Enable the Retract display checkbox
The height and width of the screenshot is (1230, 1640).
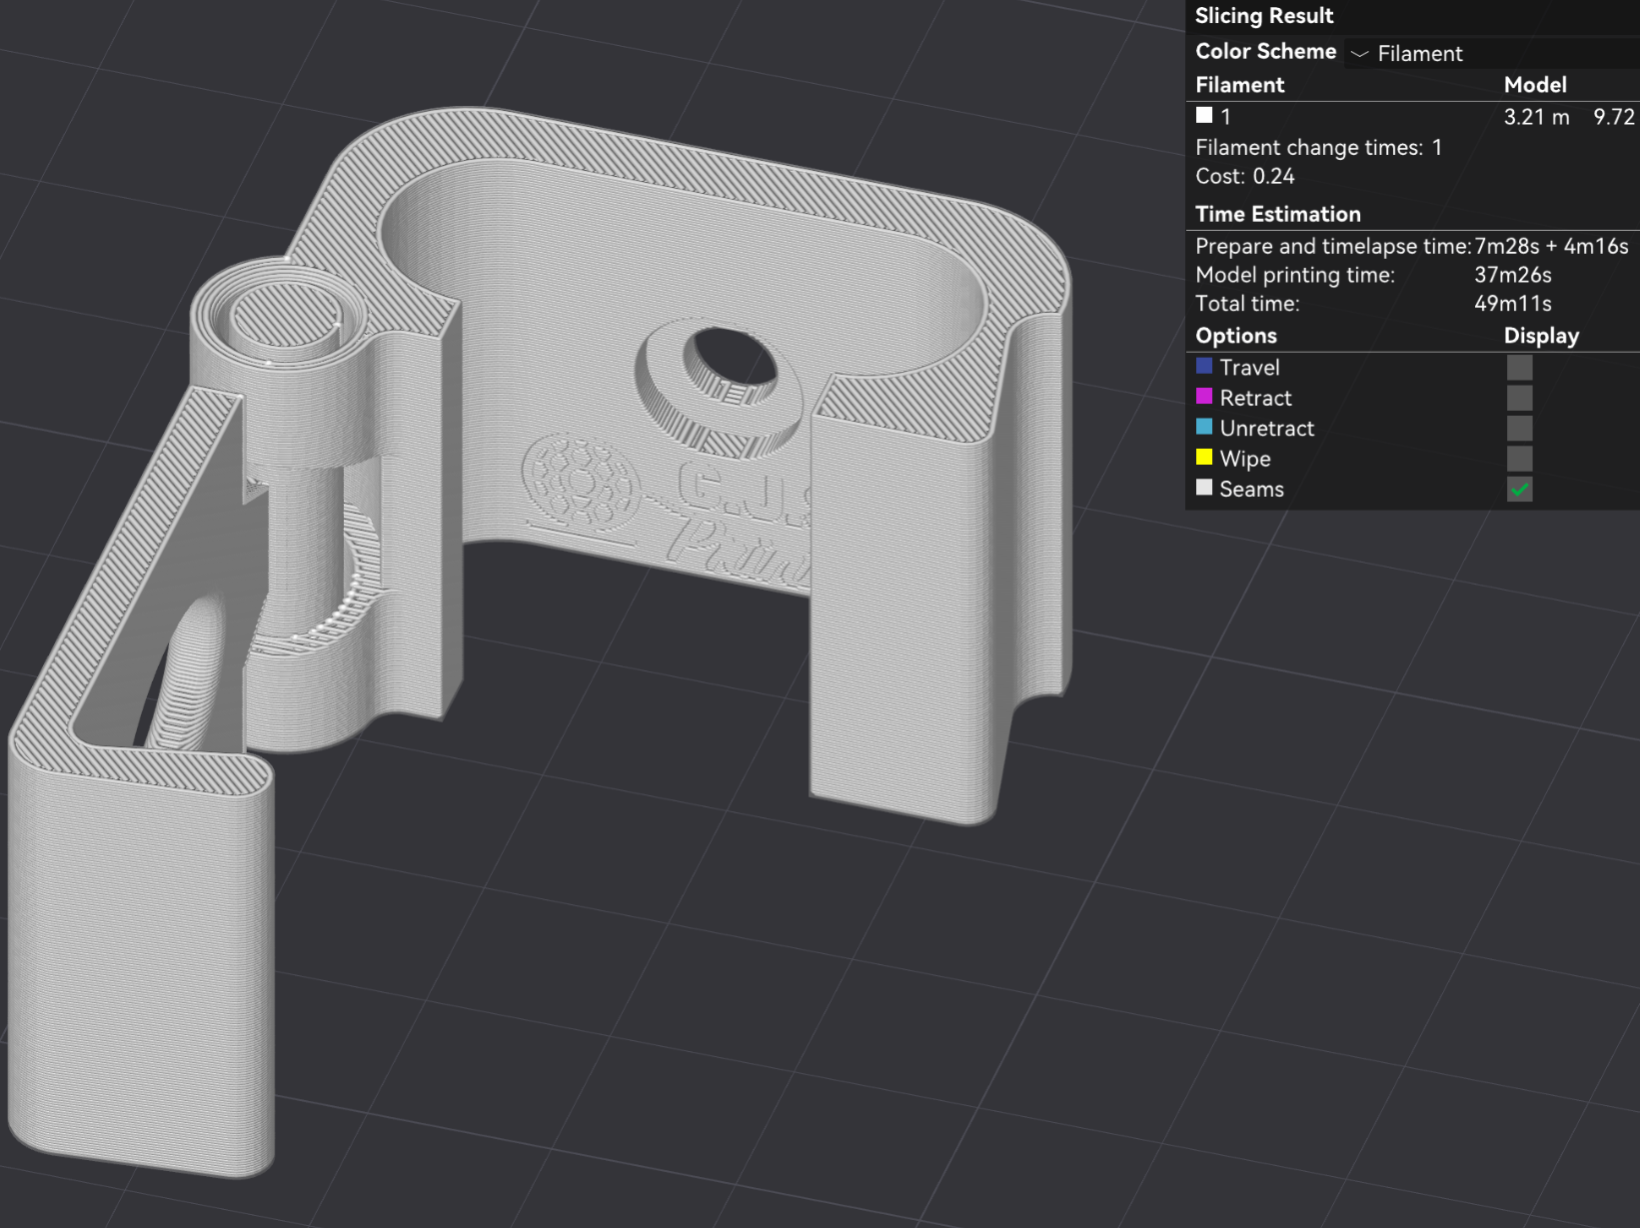(1519, 398)
